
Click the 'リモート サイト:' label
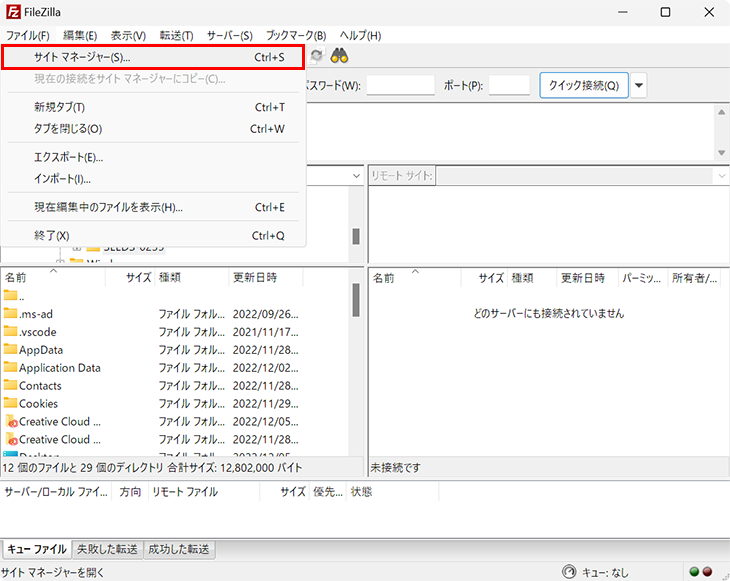(x=402, y=176)
